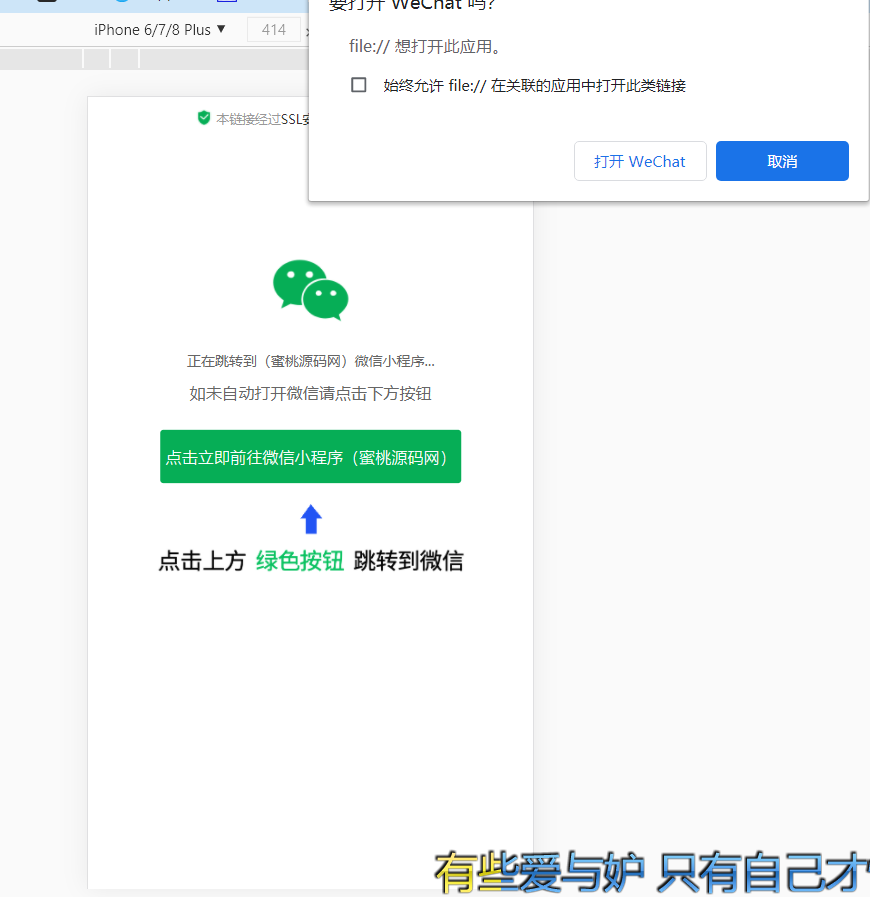870x897 pixels.
Task: Click the blue 取消 button
Action: click(782, 160)
